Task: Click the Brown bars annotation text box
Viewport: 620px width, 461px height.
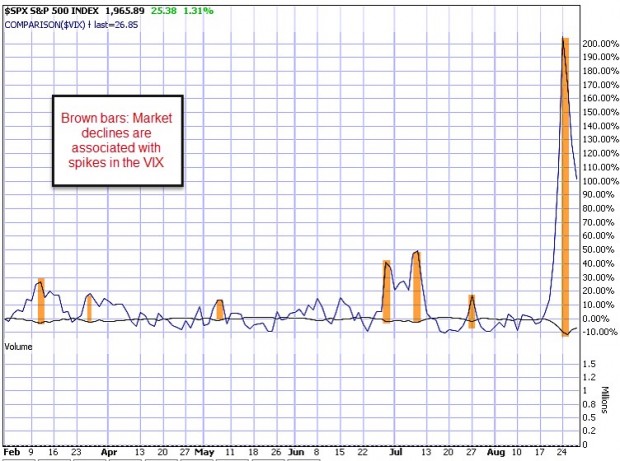Action: coord(118,140)
